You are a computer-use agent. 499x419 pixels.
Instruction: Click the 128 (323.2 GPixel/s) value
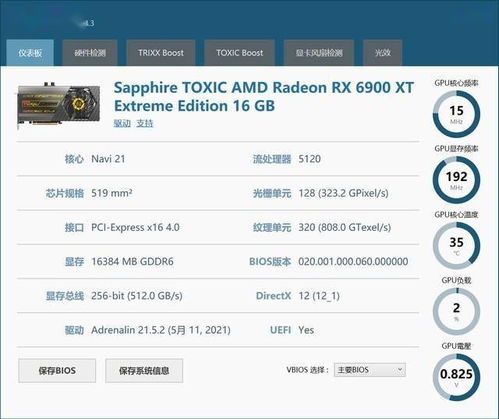tap(343, 193)
